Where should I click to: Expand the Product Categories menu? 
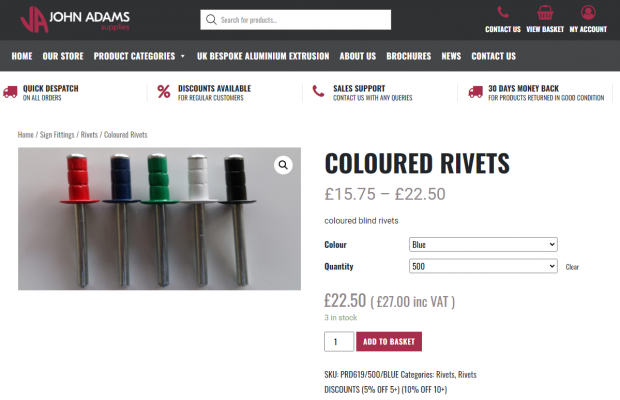pyautogui.click(x=139, y=56)
